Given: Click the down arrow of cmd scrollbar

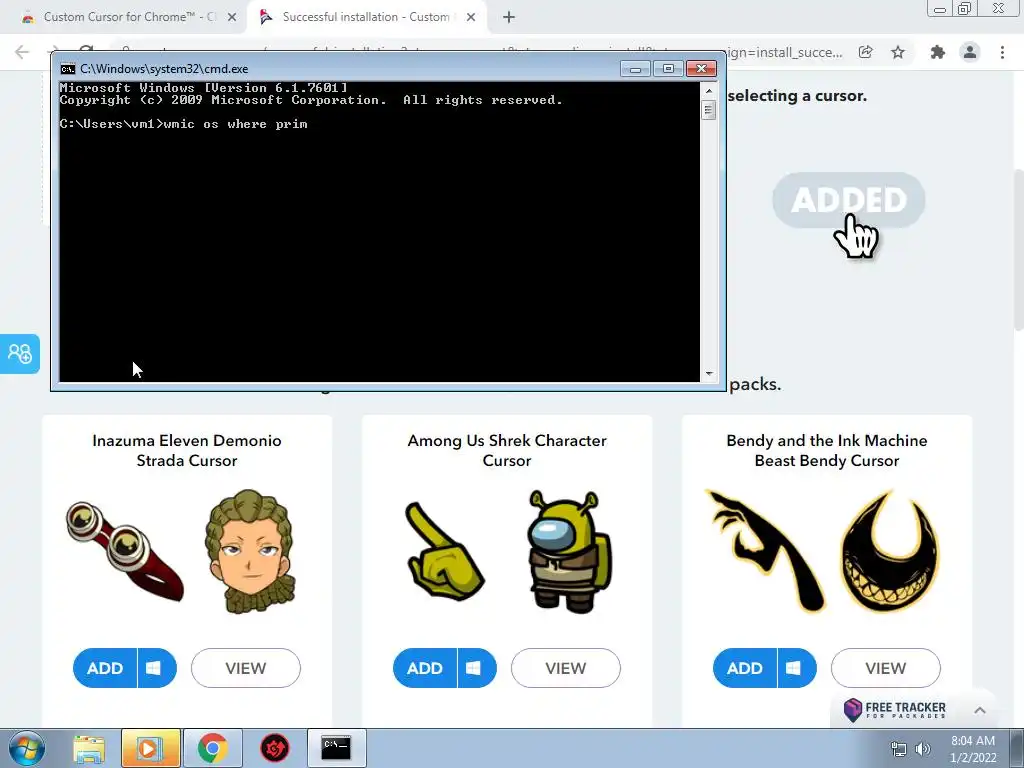Looking at the screenshot, I should coord(709,374).
